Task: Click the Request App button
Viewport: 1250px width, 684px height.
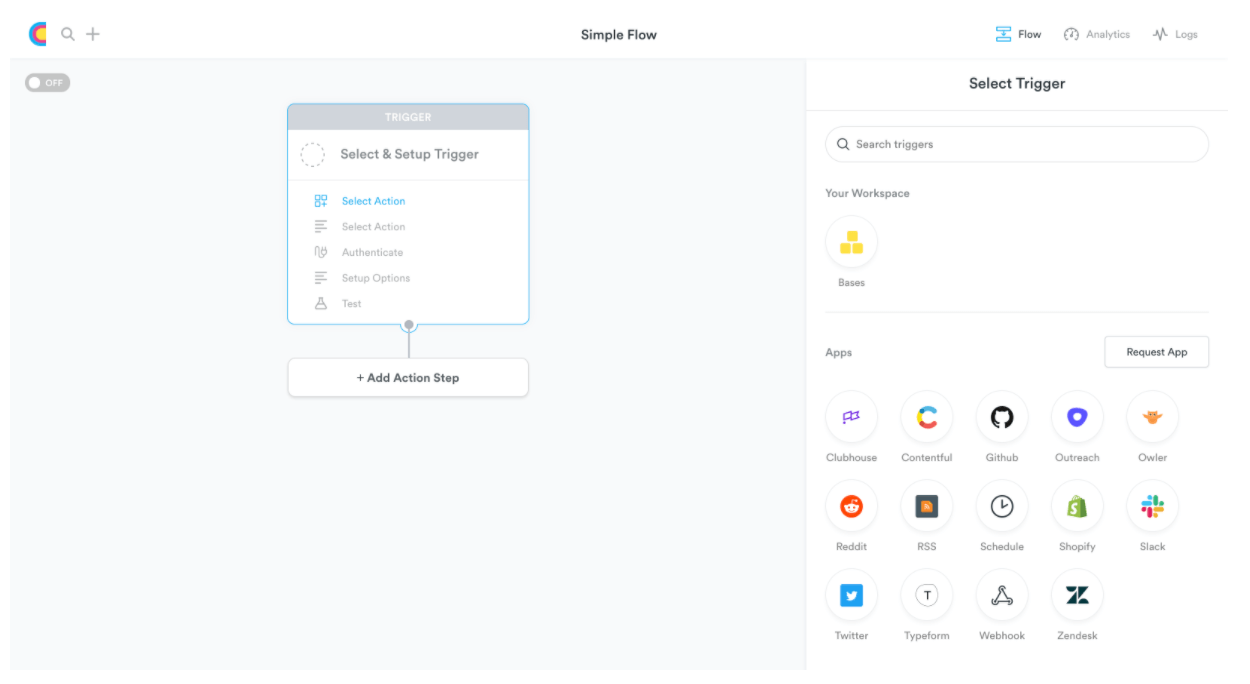Action: [x=1156, y=351]
